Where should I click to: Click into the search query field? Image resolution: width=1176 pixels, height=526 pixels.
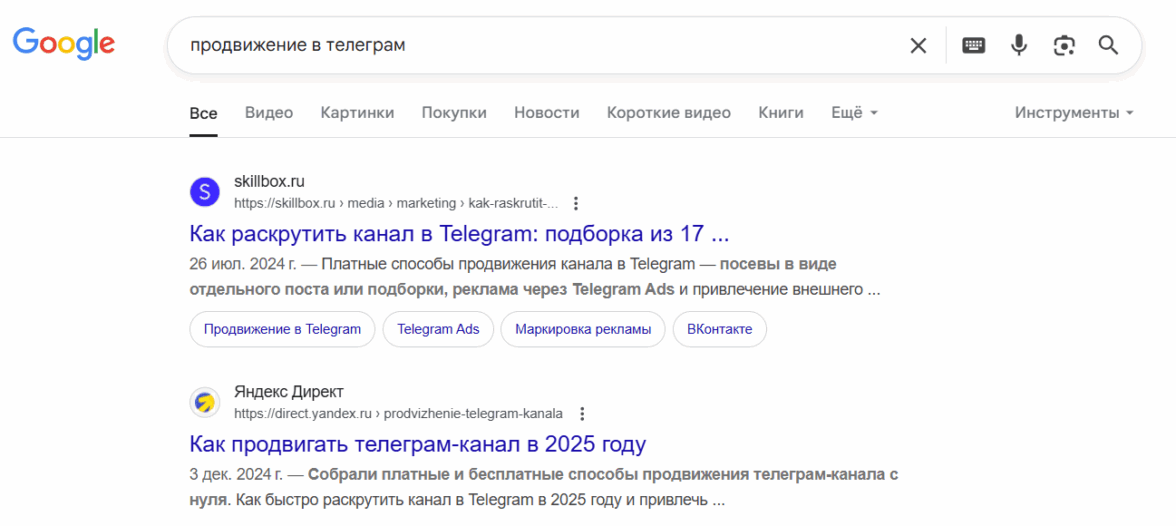point(540,45)
